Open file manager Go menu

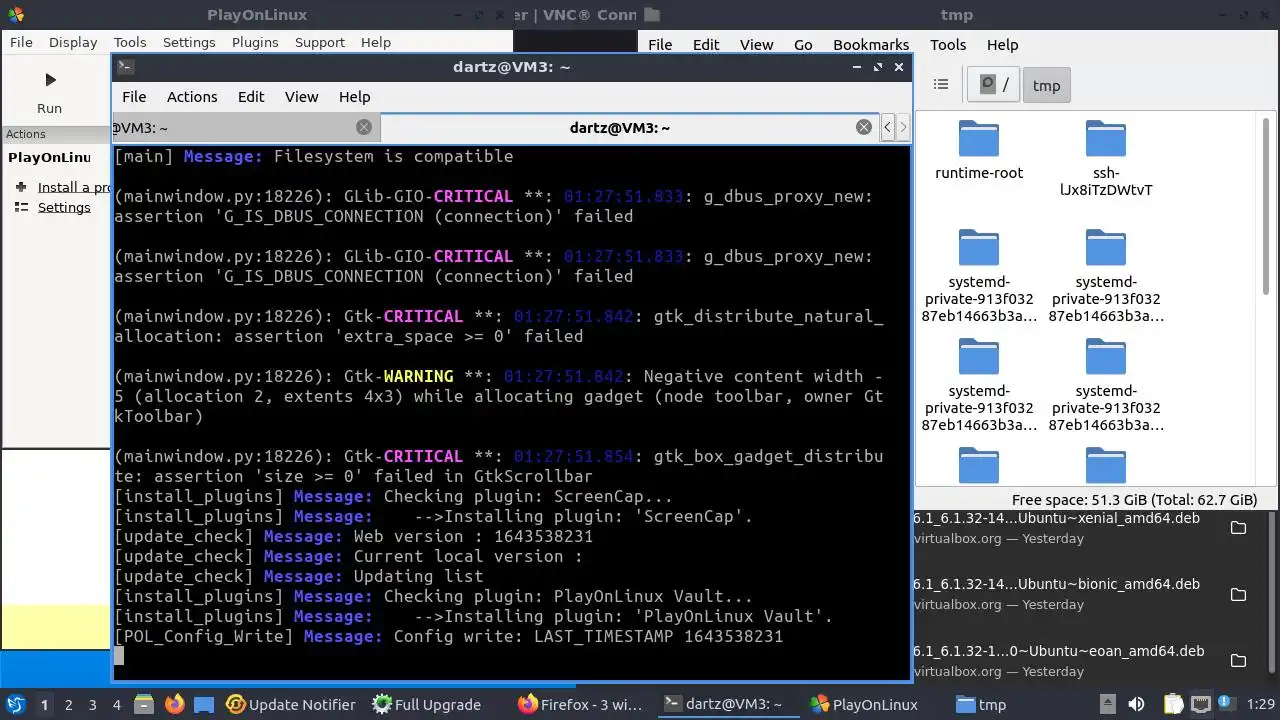pos(803,44)
